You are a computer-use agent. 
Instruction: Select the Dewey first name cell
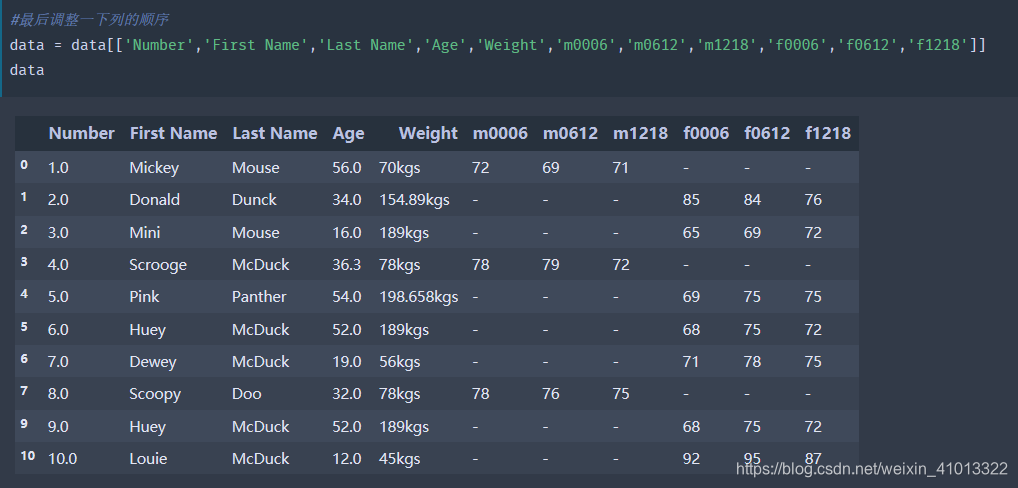click(153, 361)
